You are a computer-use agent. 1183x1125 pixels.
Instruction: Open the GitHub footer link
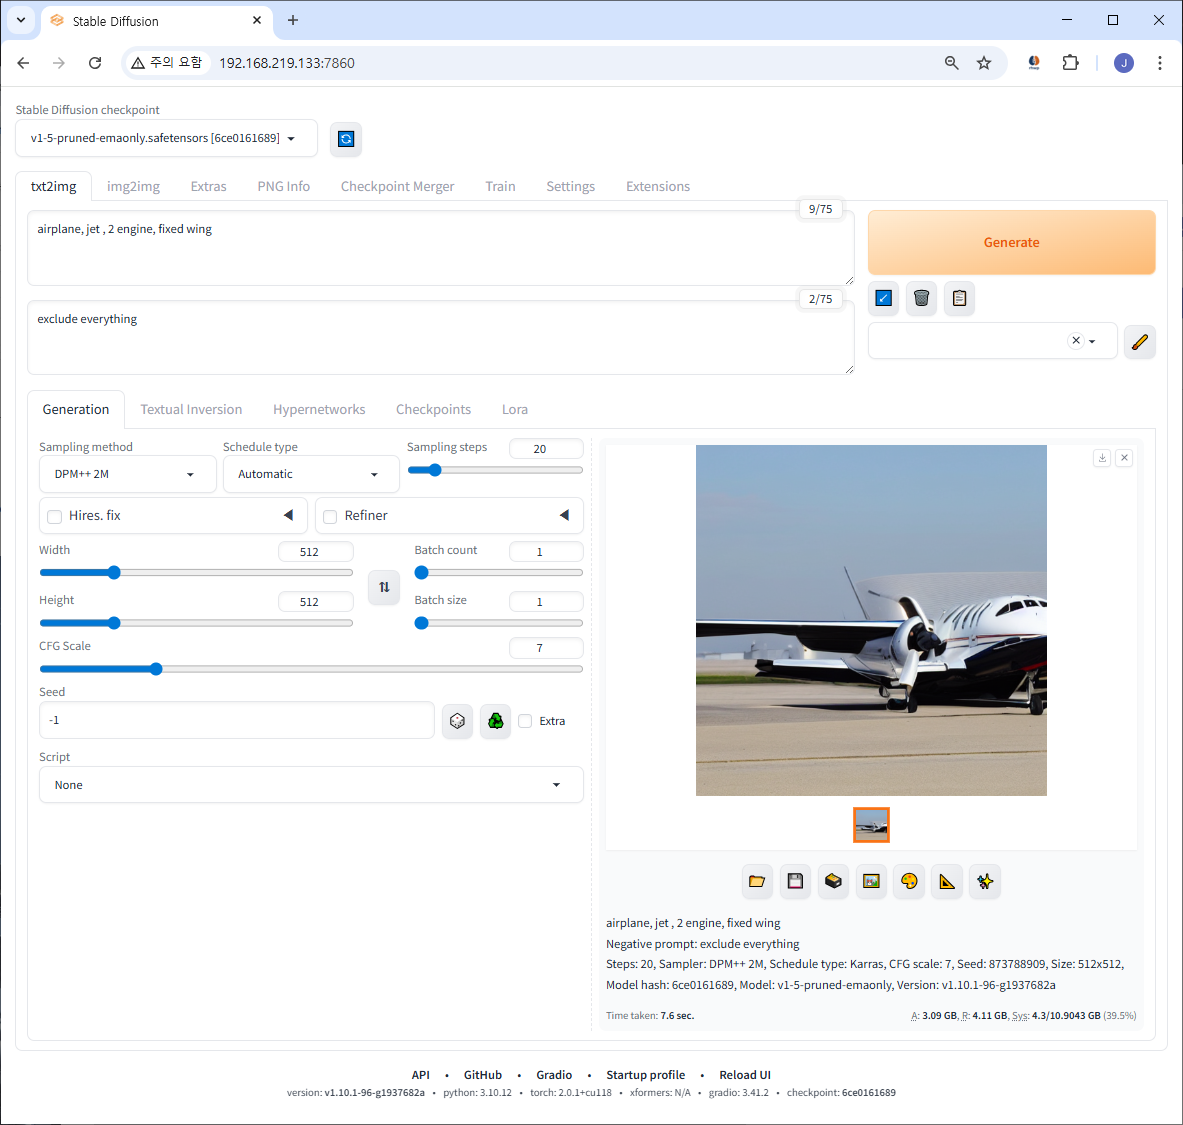(483, 1075)
